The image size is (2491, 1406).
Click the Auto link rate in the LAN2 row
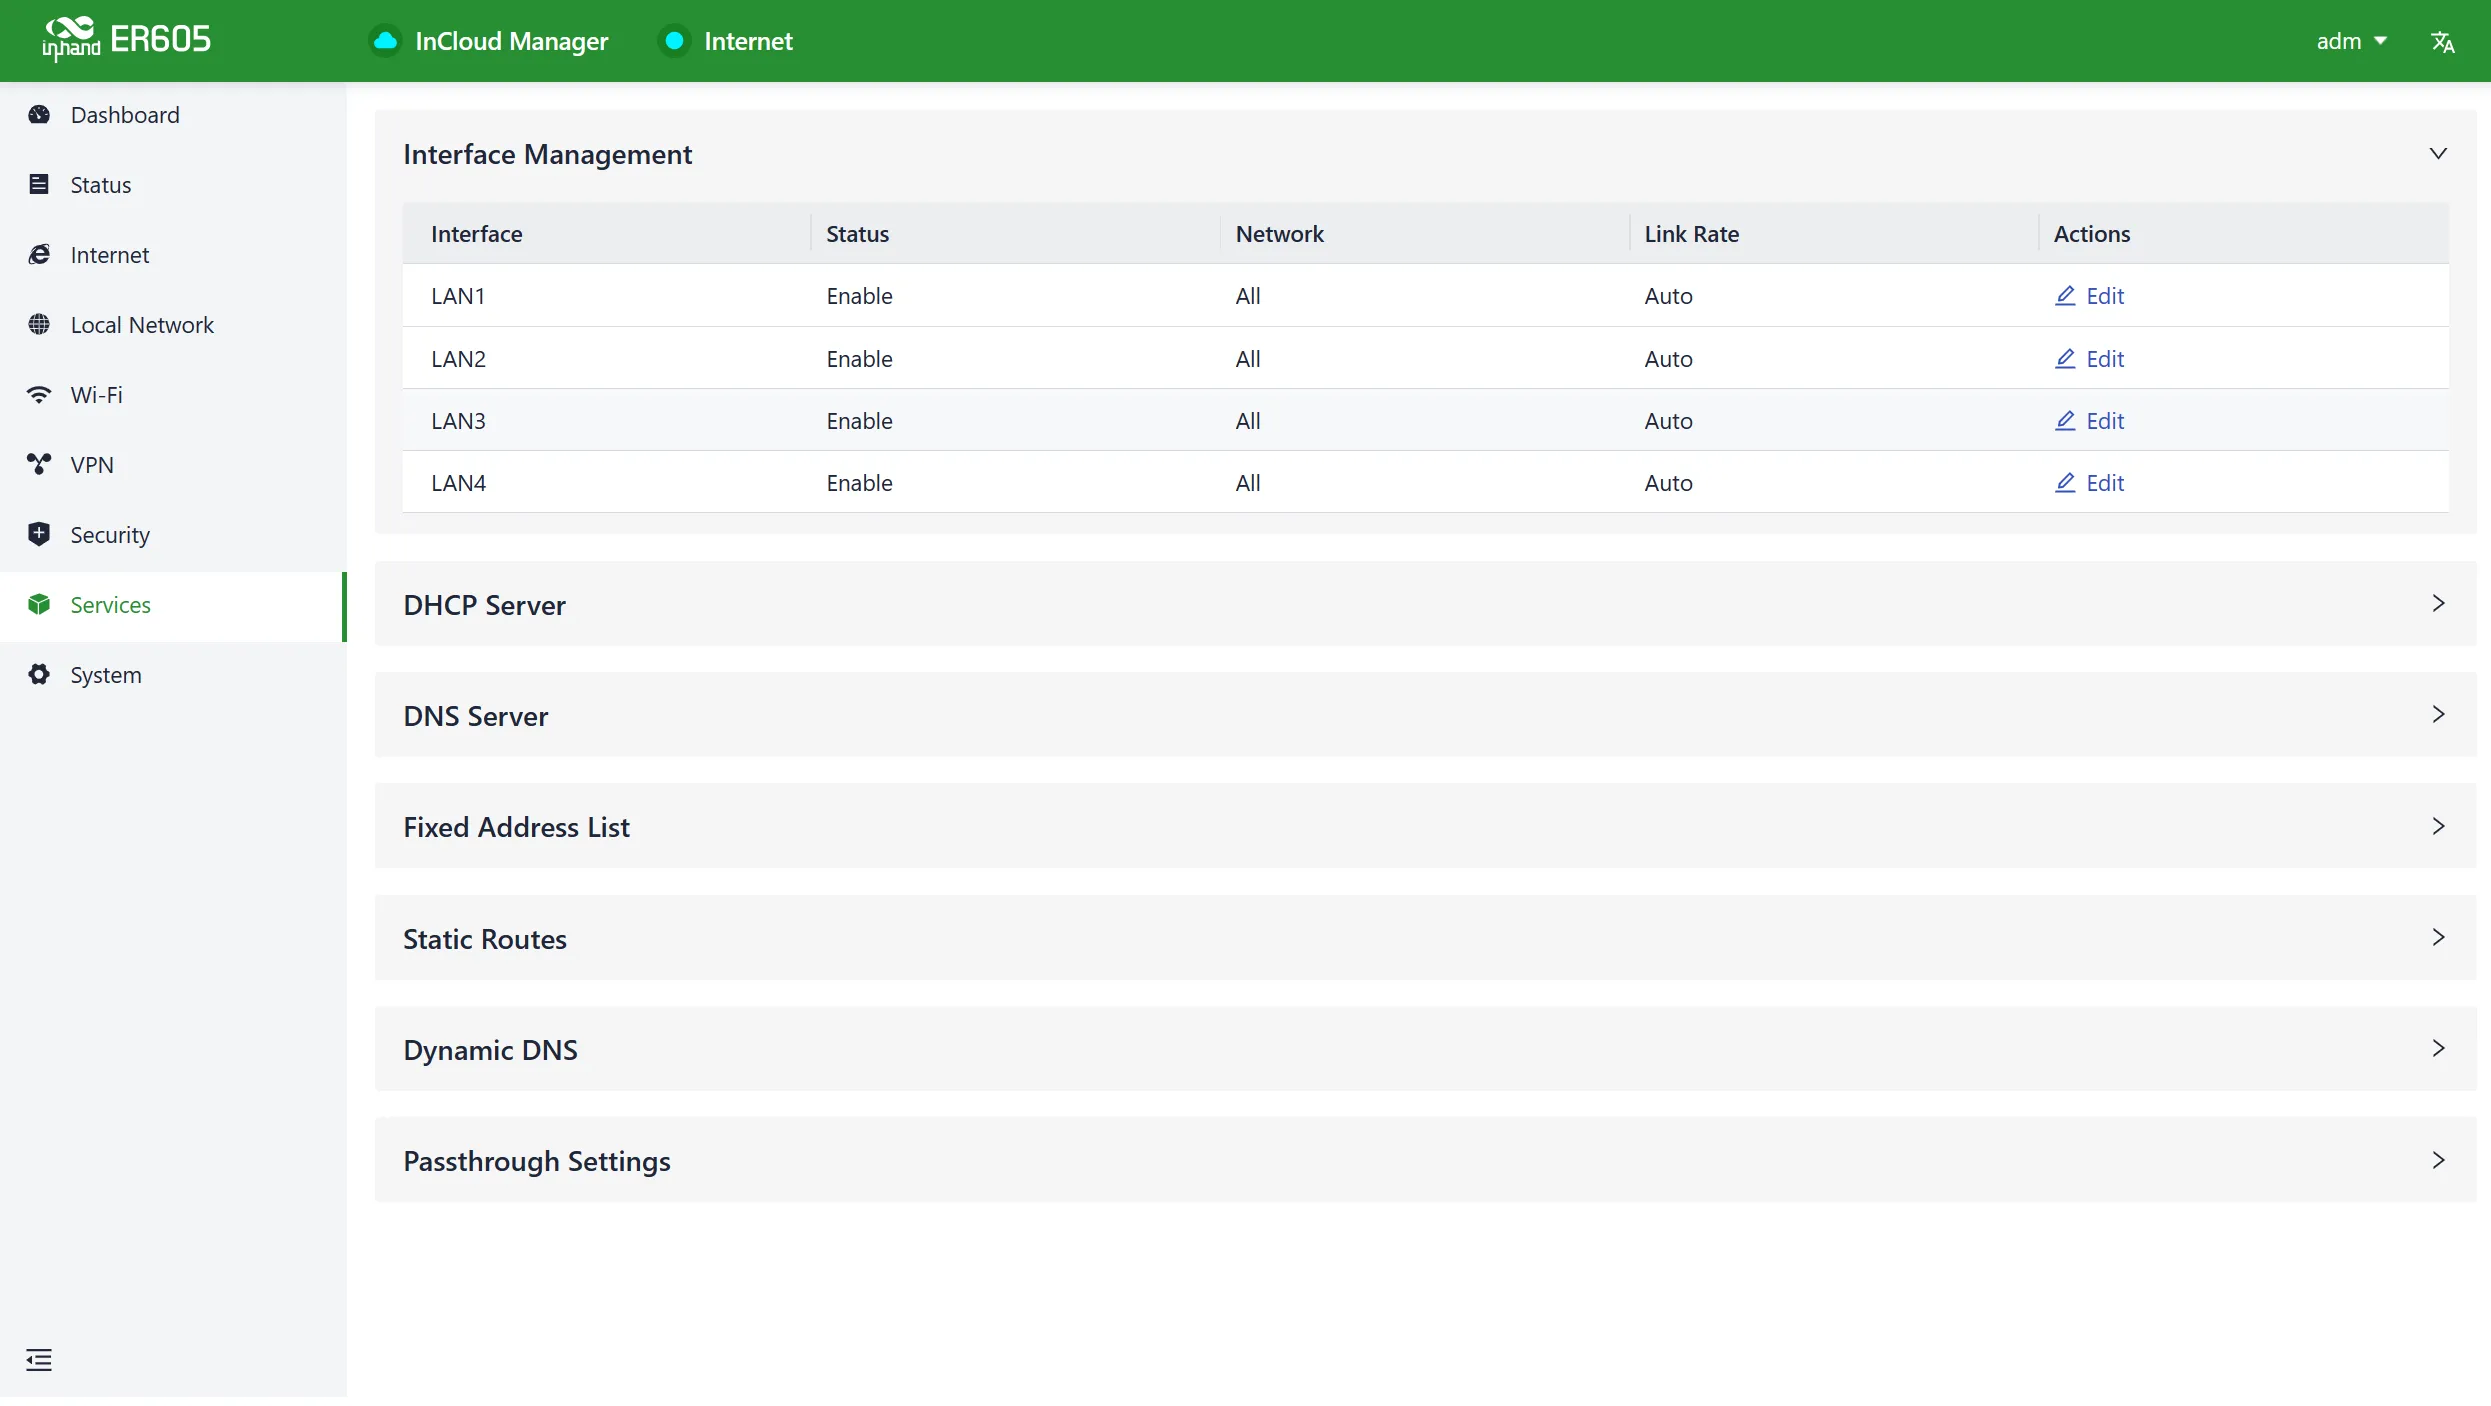tap(1668, 359)
